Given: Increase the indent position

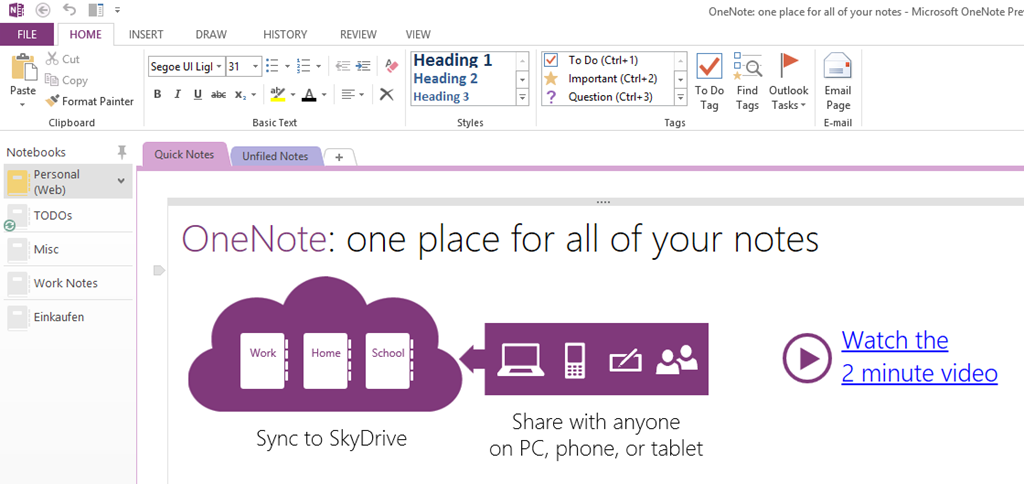Looking at the screenshot, I should click(363, 66).
